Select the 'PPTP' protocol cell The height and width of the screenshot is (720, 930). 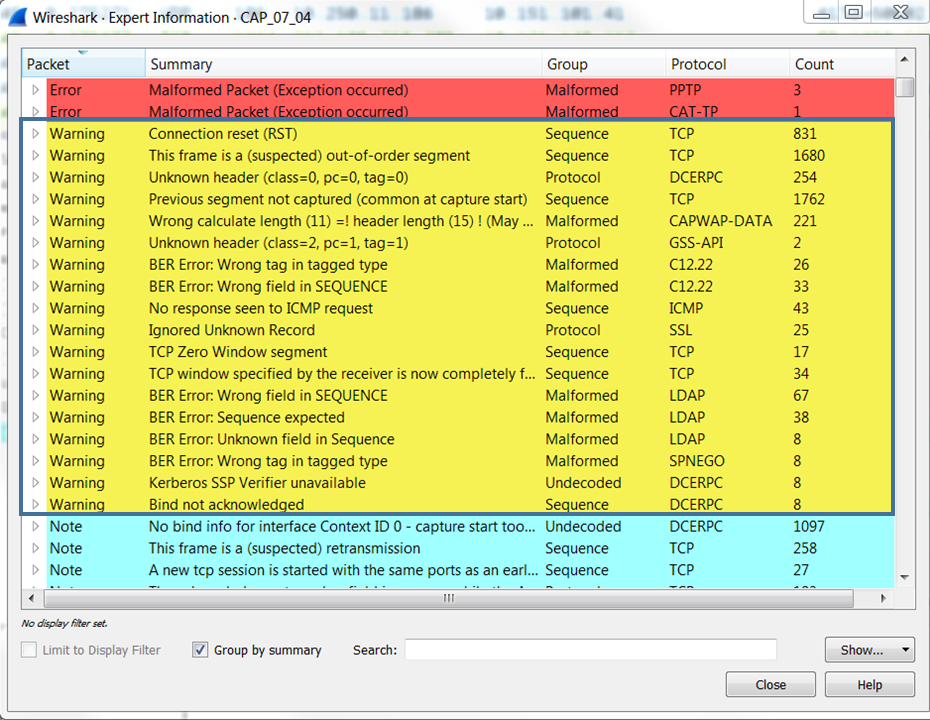pos(685,90)
